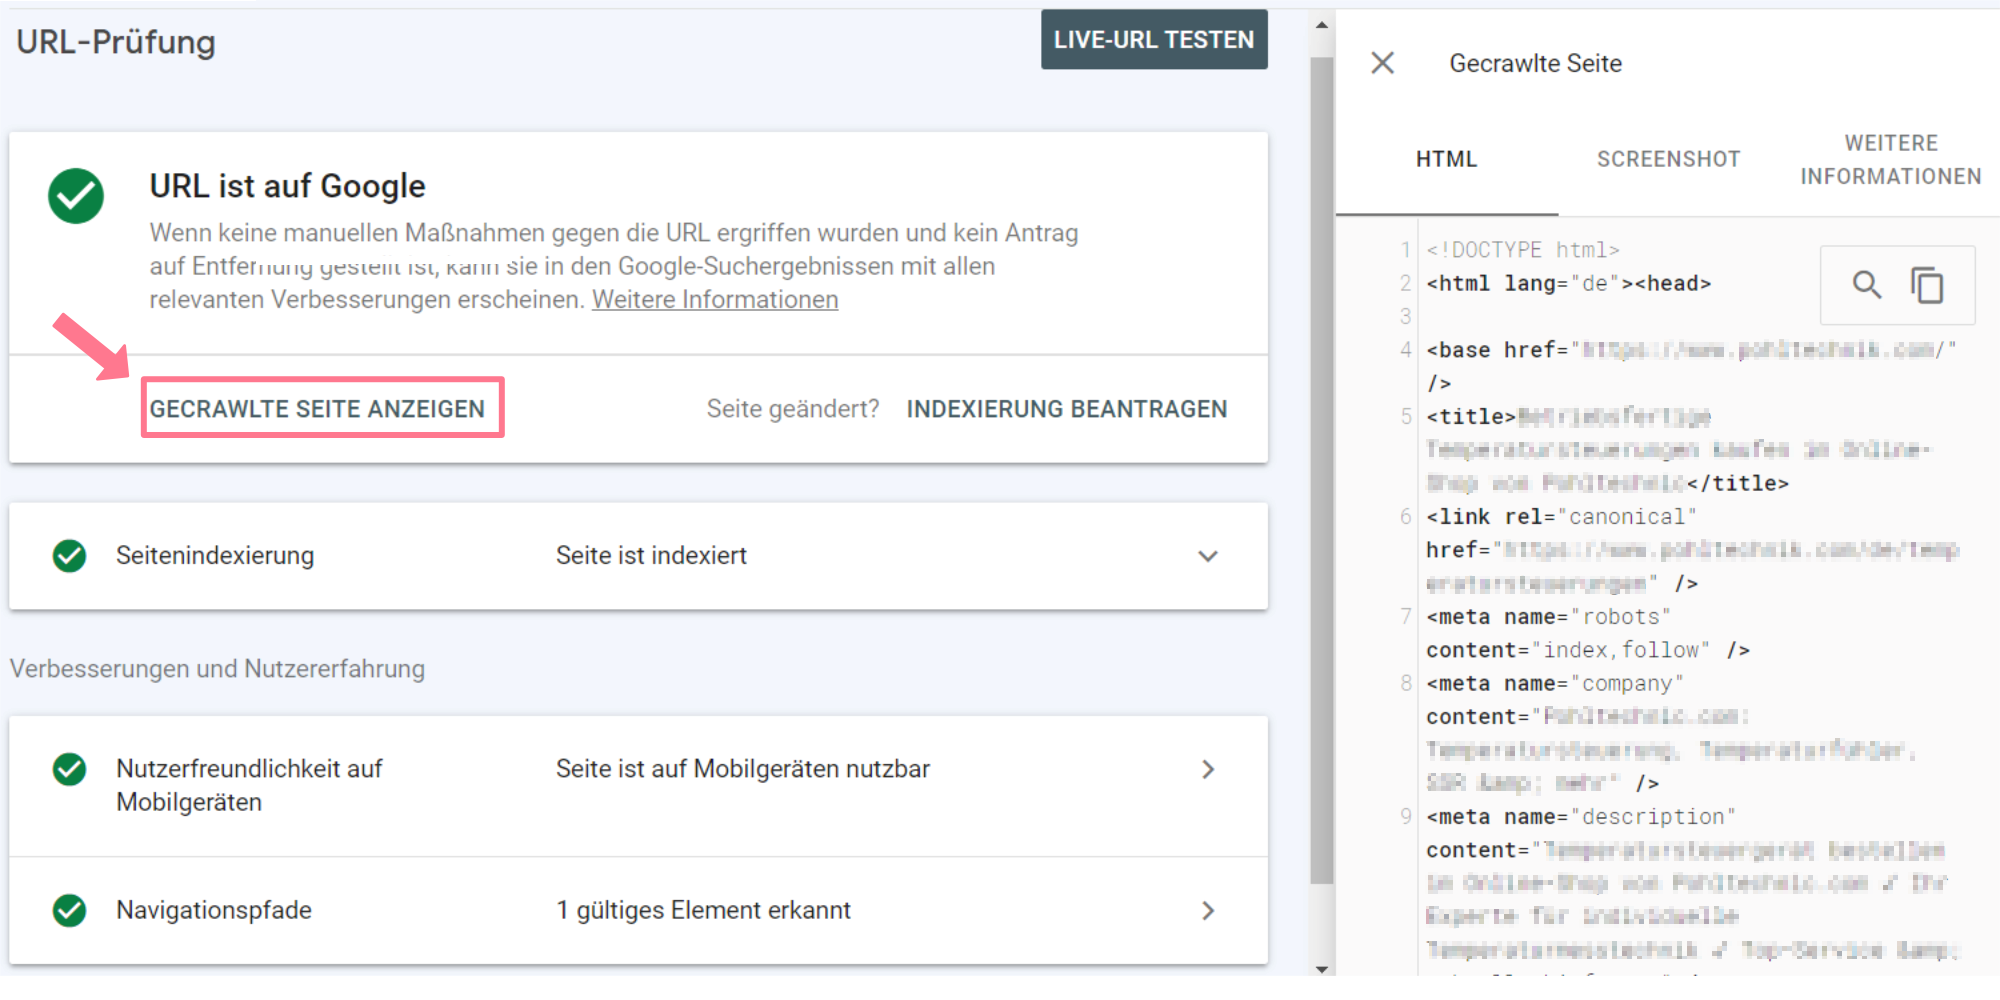Viewport: 2000px width, 1000px height.
Task: Search within the crawled HTML code
Action: tap(1866, 285)
